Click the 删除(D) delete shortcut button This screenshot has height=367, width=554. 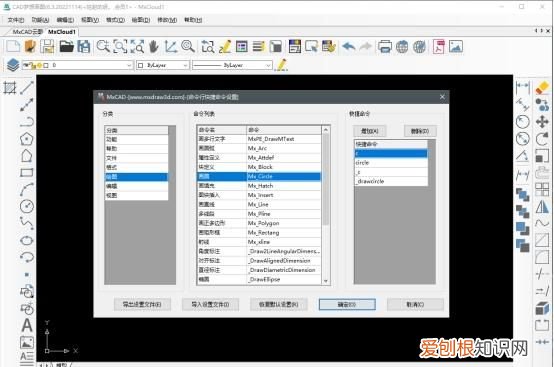420,131
